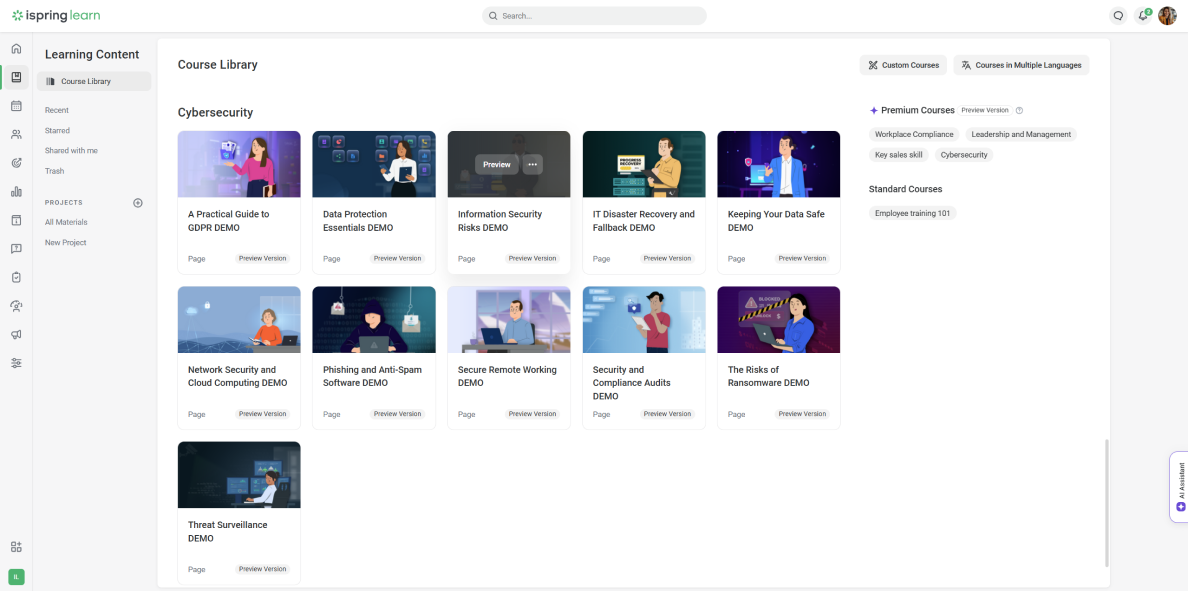The height and width of the screenshot is (591, 1188).
Task: Open the person headset sidebar icon
Action: pos(16,305)
